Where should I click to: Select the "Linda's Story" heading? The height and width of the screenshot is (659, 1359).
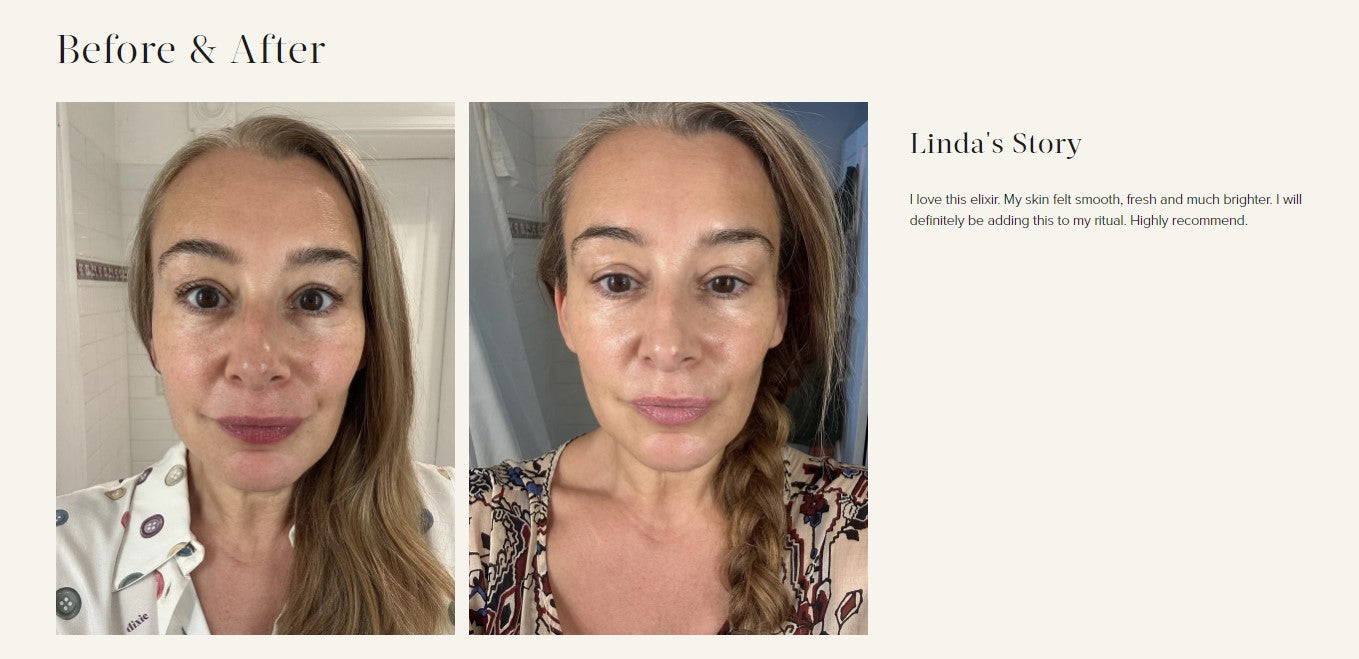click(995, 144)
